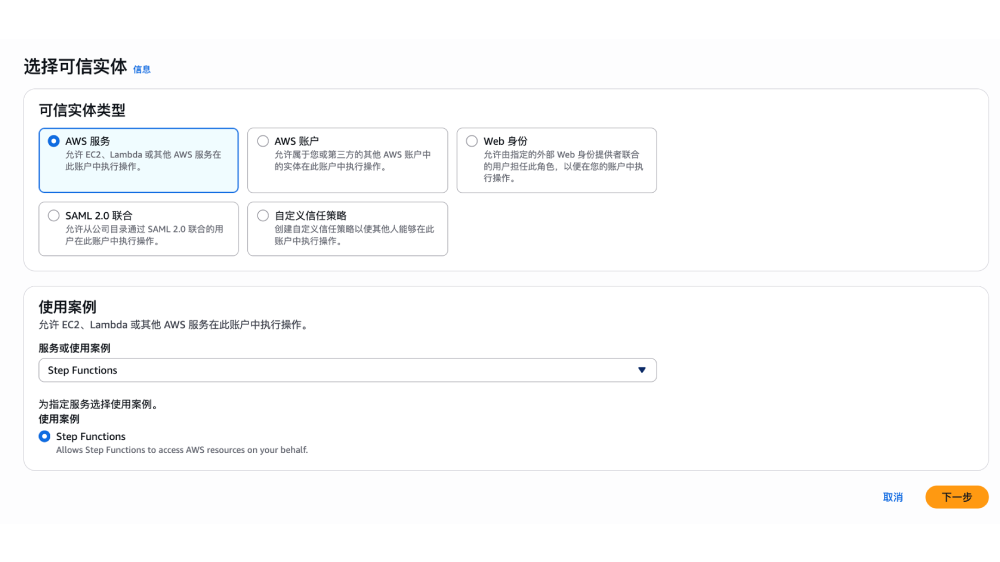Click the 选择可信实体 page heading
Image resolution: width=1000 pixels, height=562 pixels.
75,67
